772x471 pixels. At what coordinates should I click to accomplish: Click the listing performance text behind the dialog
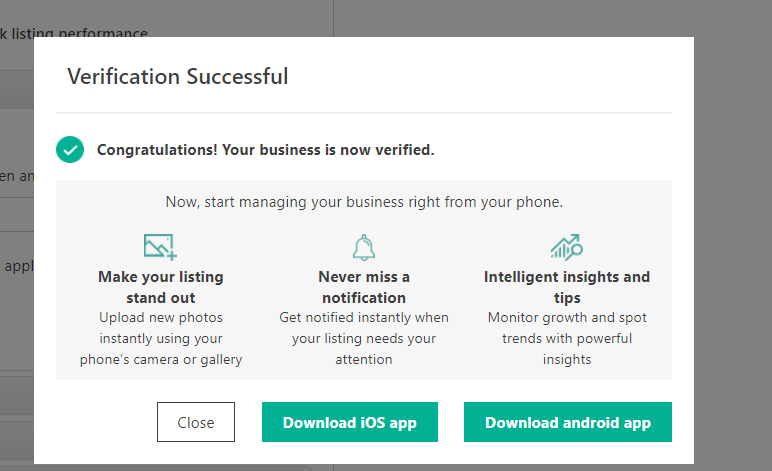74,32
